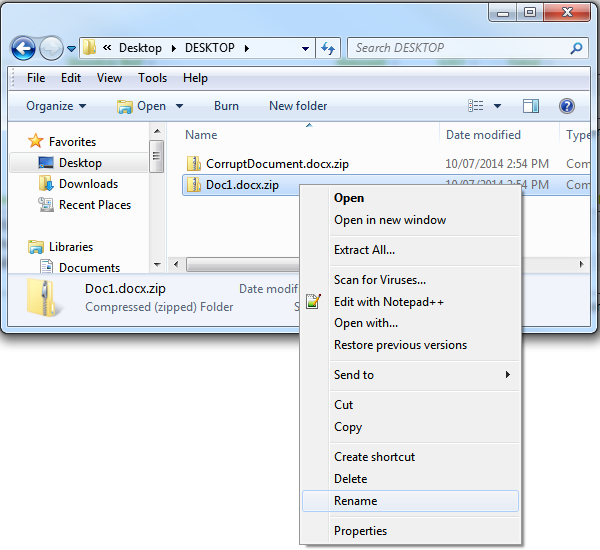Image resolution: width=600 pixels, height=550 pixels.
Task: Sort files by Date modified column
Action: pyautogui.click(x=483, y=135)
